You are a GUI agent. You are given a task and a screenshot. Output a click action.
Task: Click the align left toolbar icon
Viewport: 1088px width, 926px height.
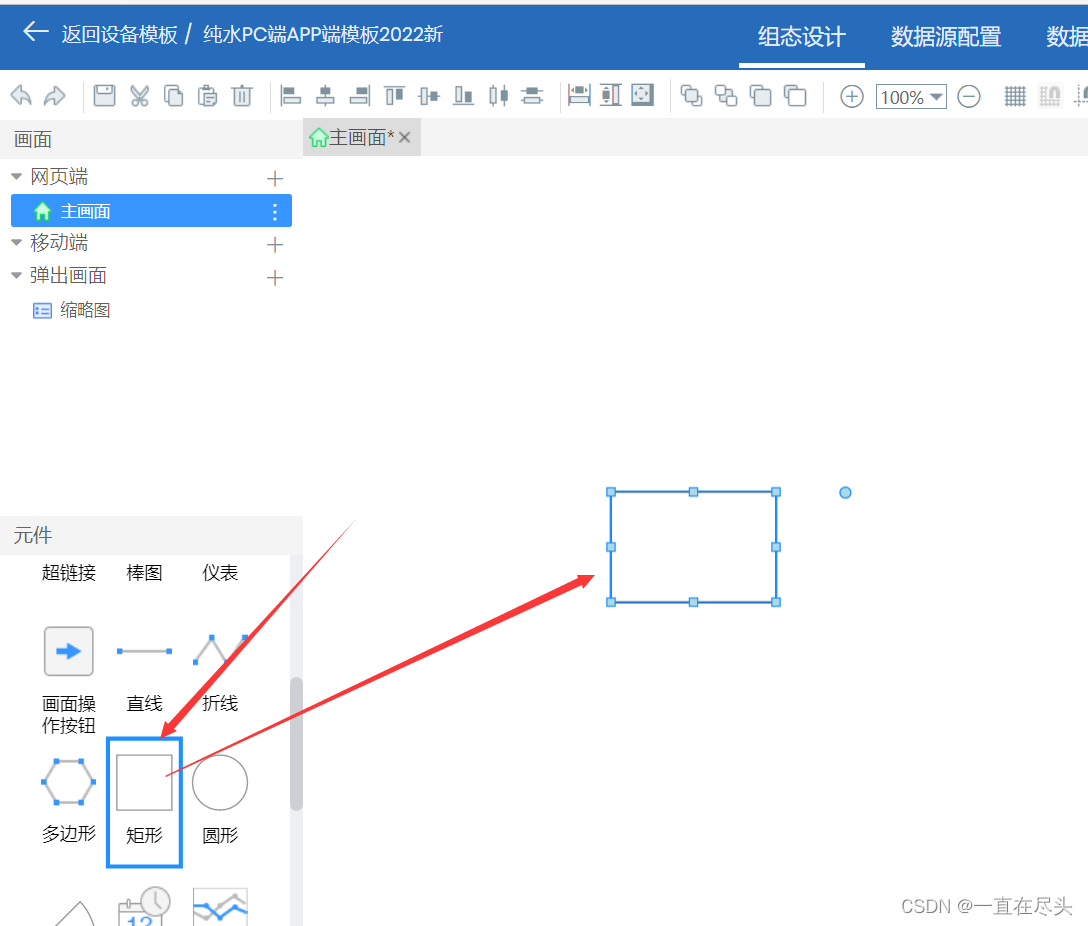point(290,95)
